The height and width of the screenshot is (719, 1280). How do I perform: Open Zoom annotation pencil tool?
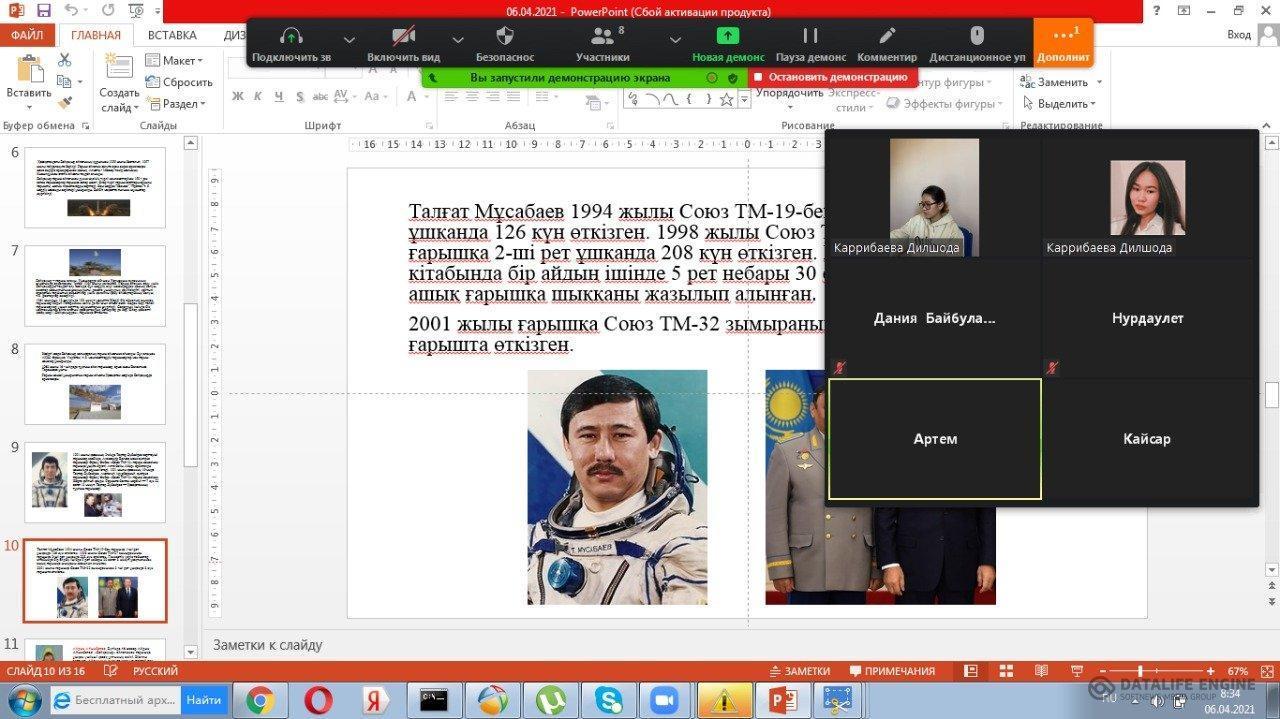[886, 37]
